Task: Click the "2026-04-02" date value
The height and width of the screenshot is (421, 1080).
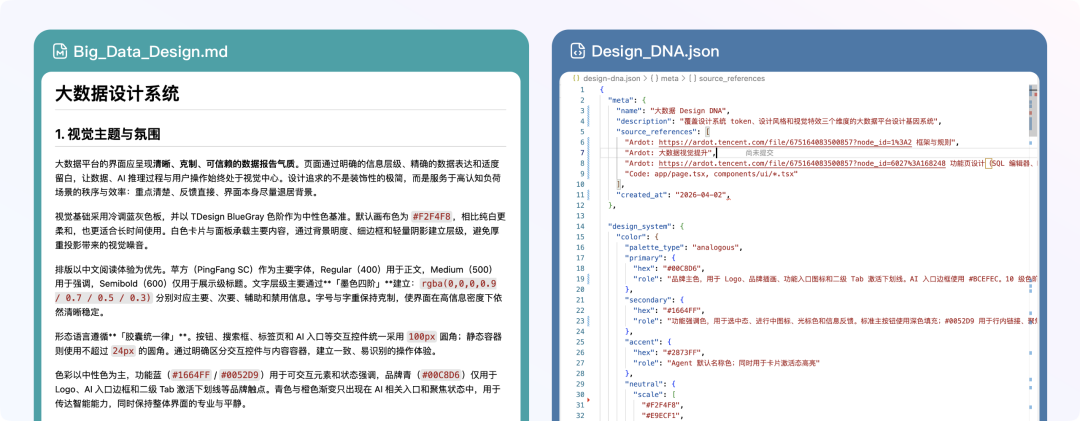Action: click(x=702, y=195)
